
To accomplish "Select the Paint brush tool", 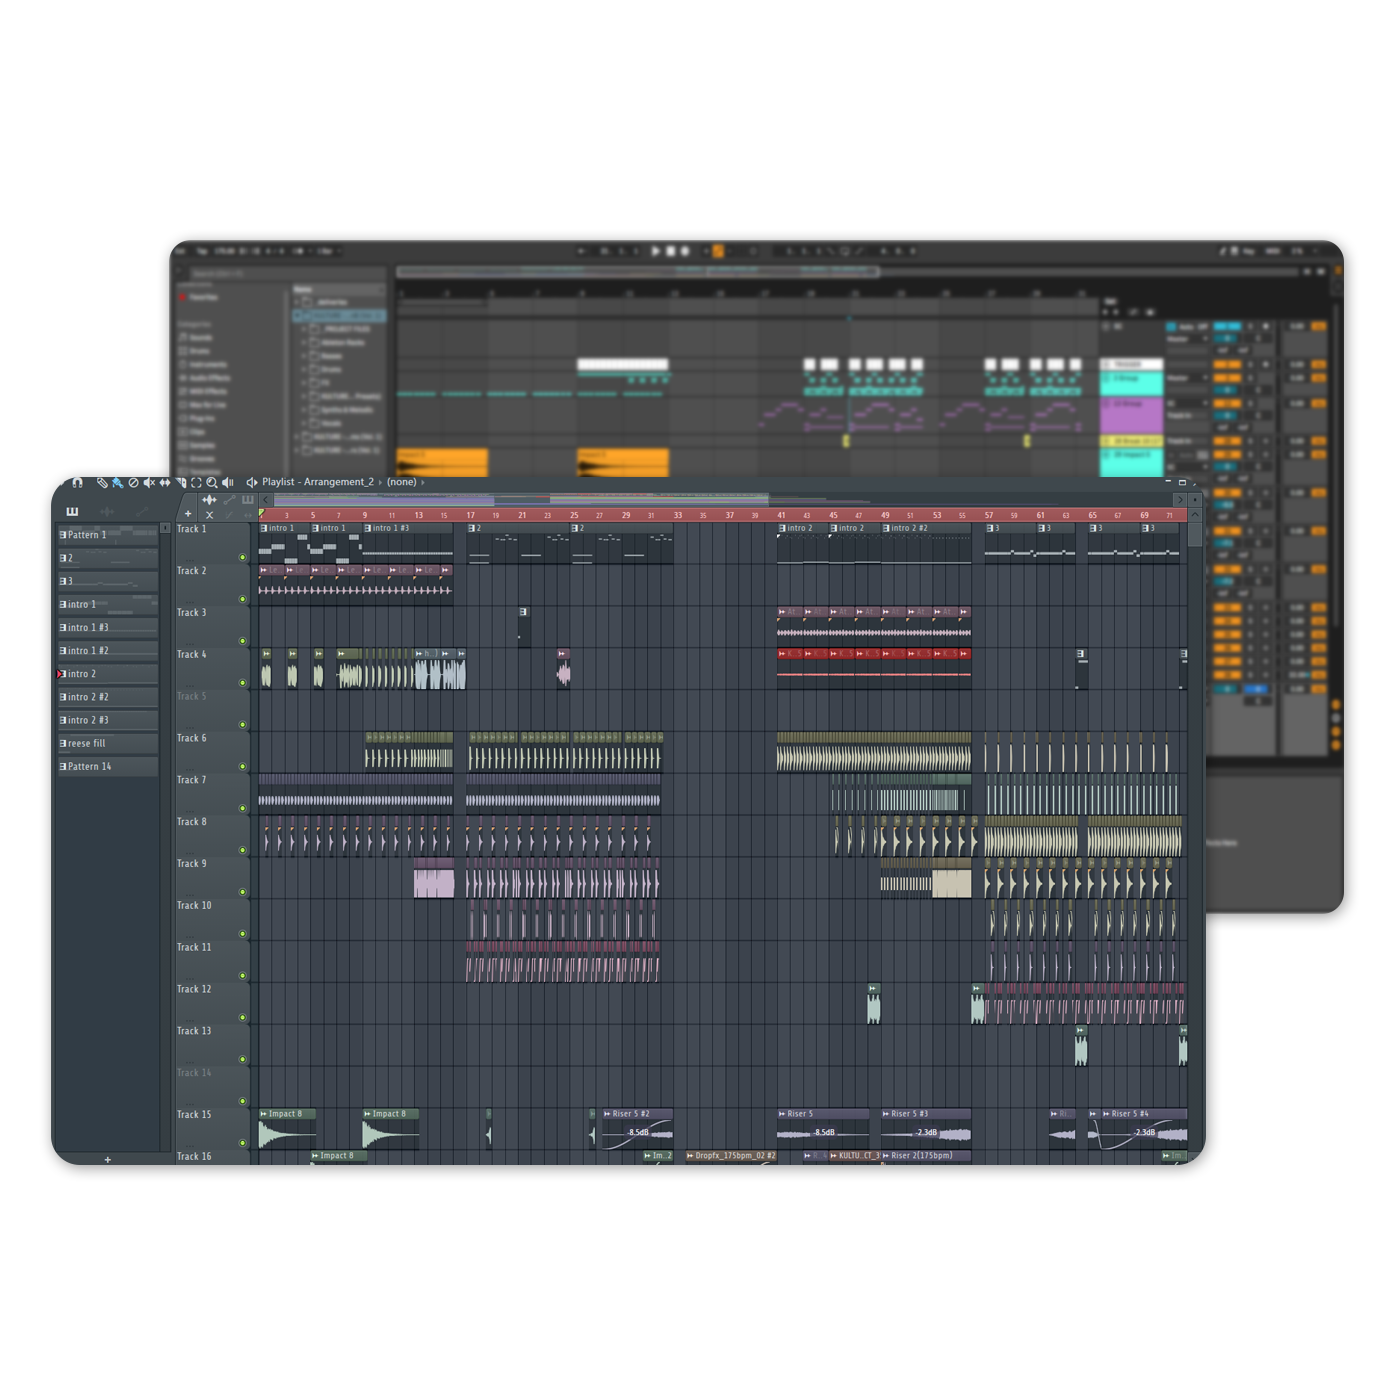I will [x=117, y=483].
